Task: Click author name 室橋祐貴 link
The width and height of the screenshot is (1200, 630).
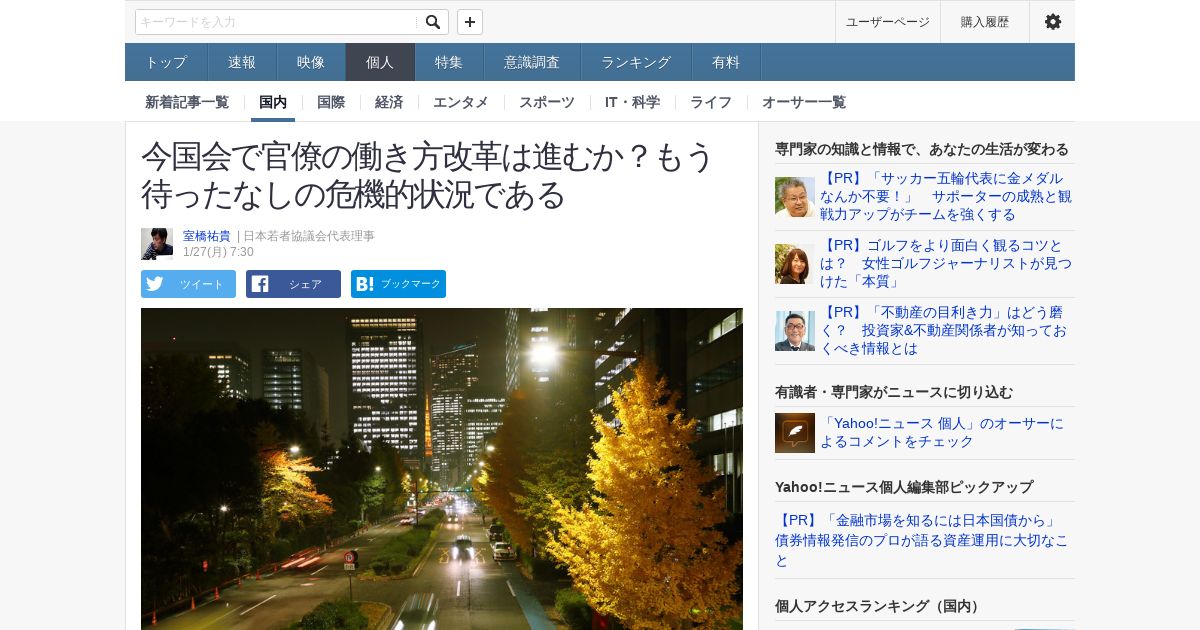Action: point(207,236)
